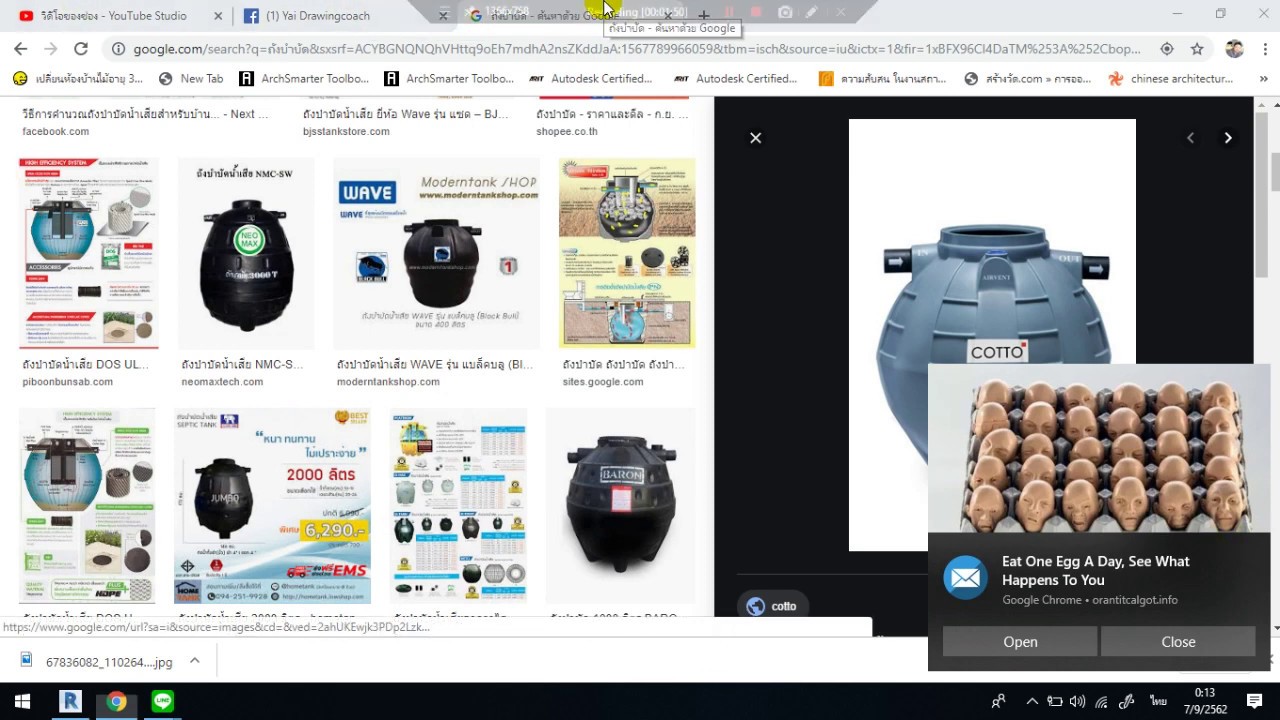Screen dimensions: 1280x720
Task: Click the pen workspace tray icon
Action: (1127, 701)
